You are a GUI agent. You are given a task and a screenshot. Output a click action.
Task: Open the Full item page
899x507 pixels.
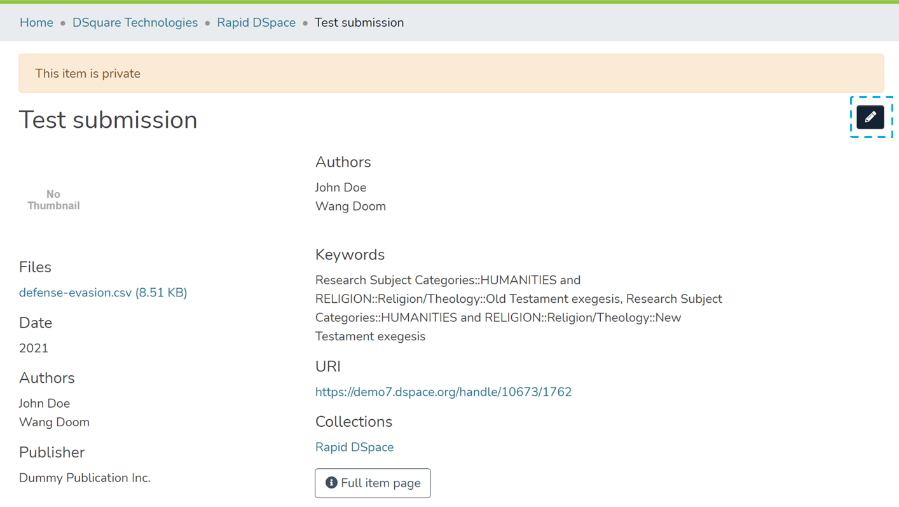(x=372, y=483)
